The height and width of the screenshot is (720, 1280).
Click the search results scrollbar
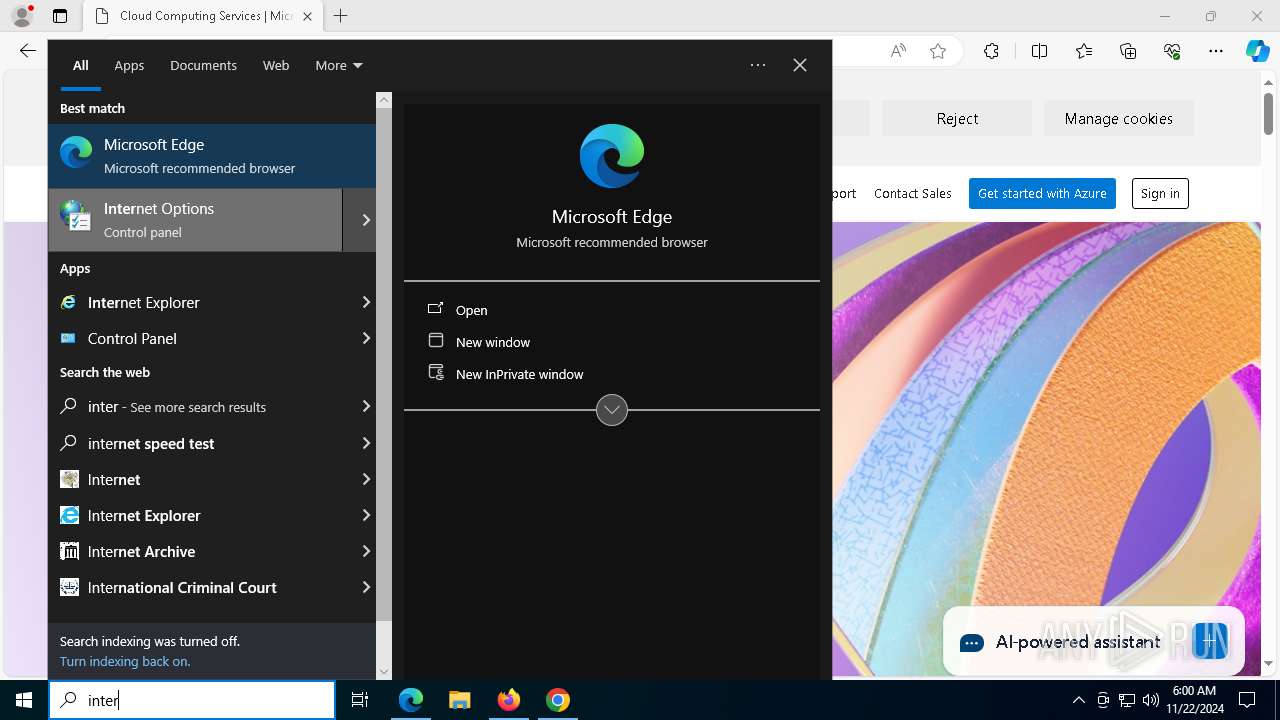coord(384,365)
